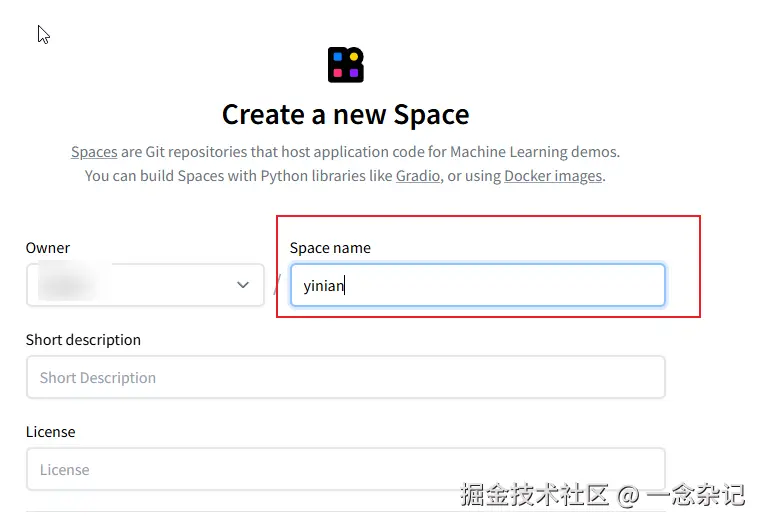Click the blue square in the Spaces logo

point(338,57)
